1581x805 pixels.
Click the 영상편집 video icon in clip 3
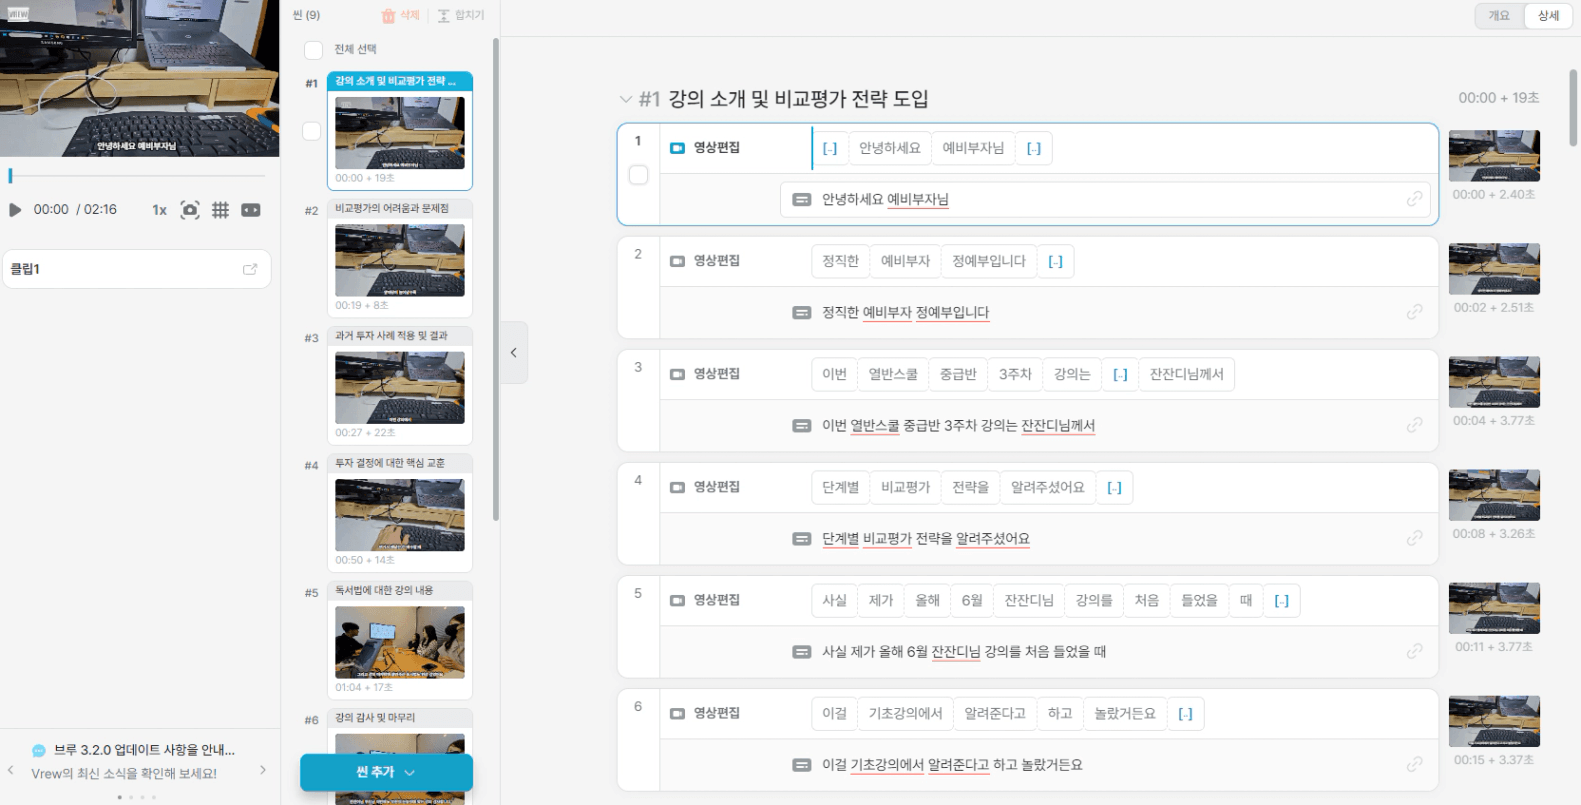coord(677,374)
